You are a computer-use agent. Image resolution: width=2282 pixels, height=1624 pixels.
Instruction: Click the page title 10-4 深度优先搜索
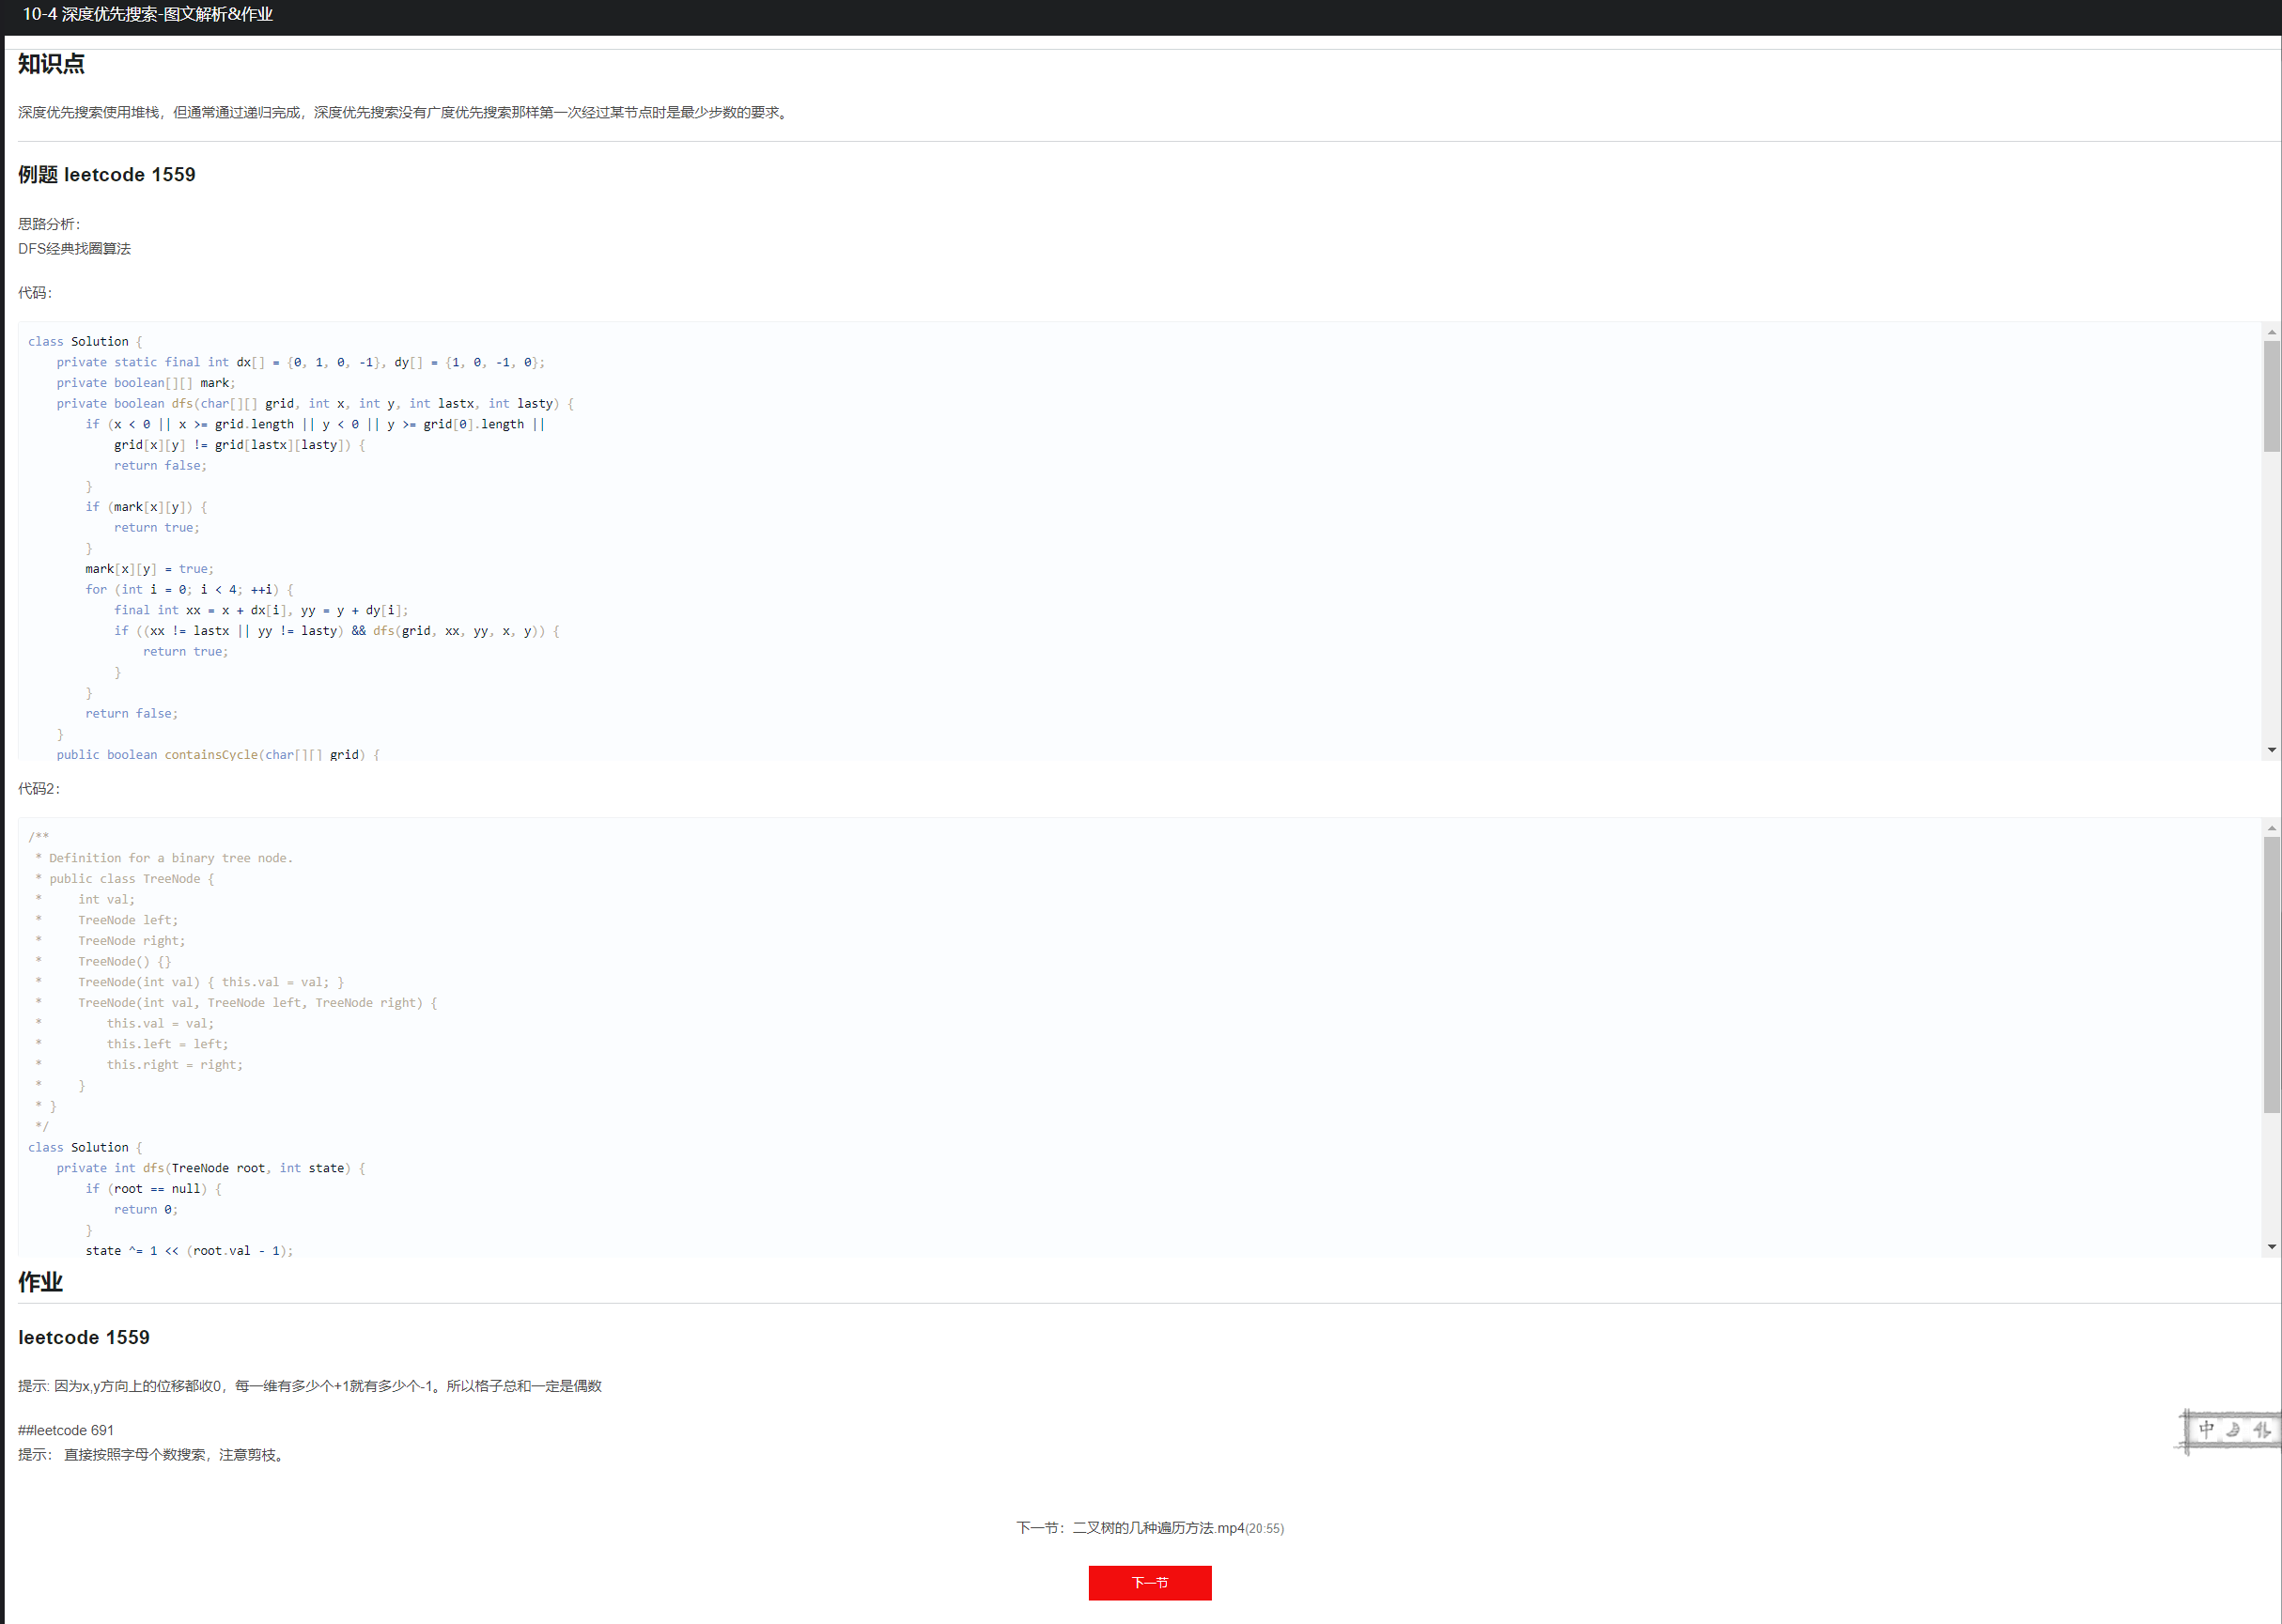tap(147, 14)
